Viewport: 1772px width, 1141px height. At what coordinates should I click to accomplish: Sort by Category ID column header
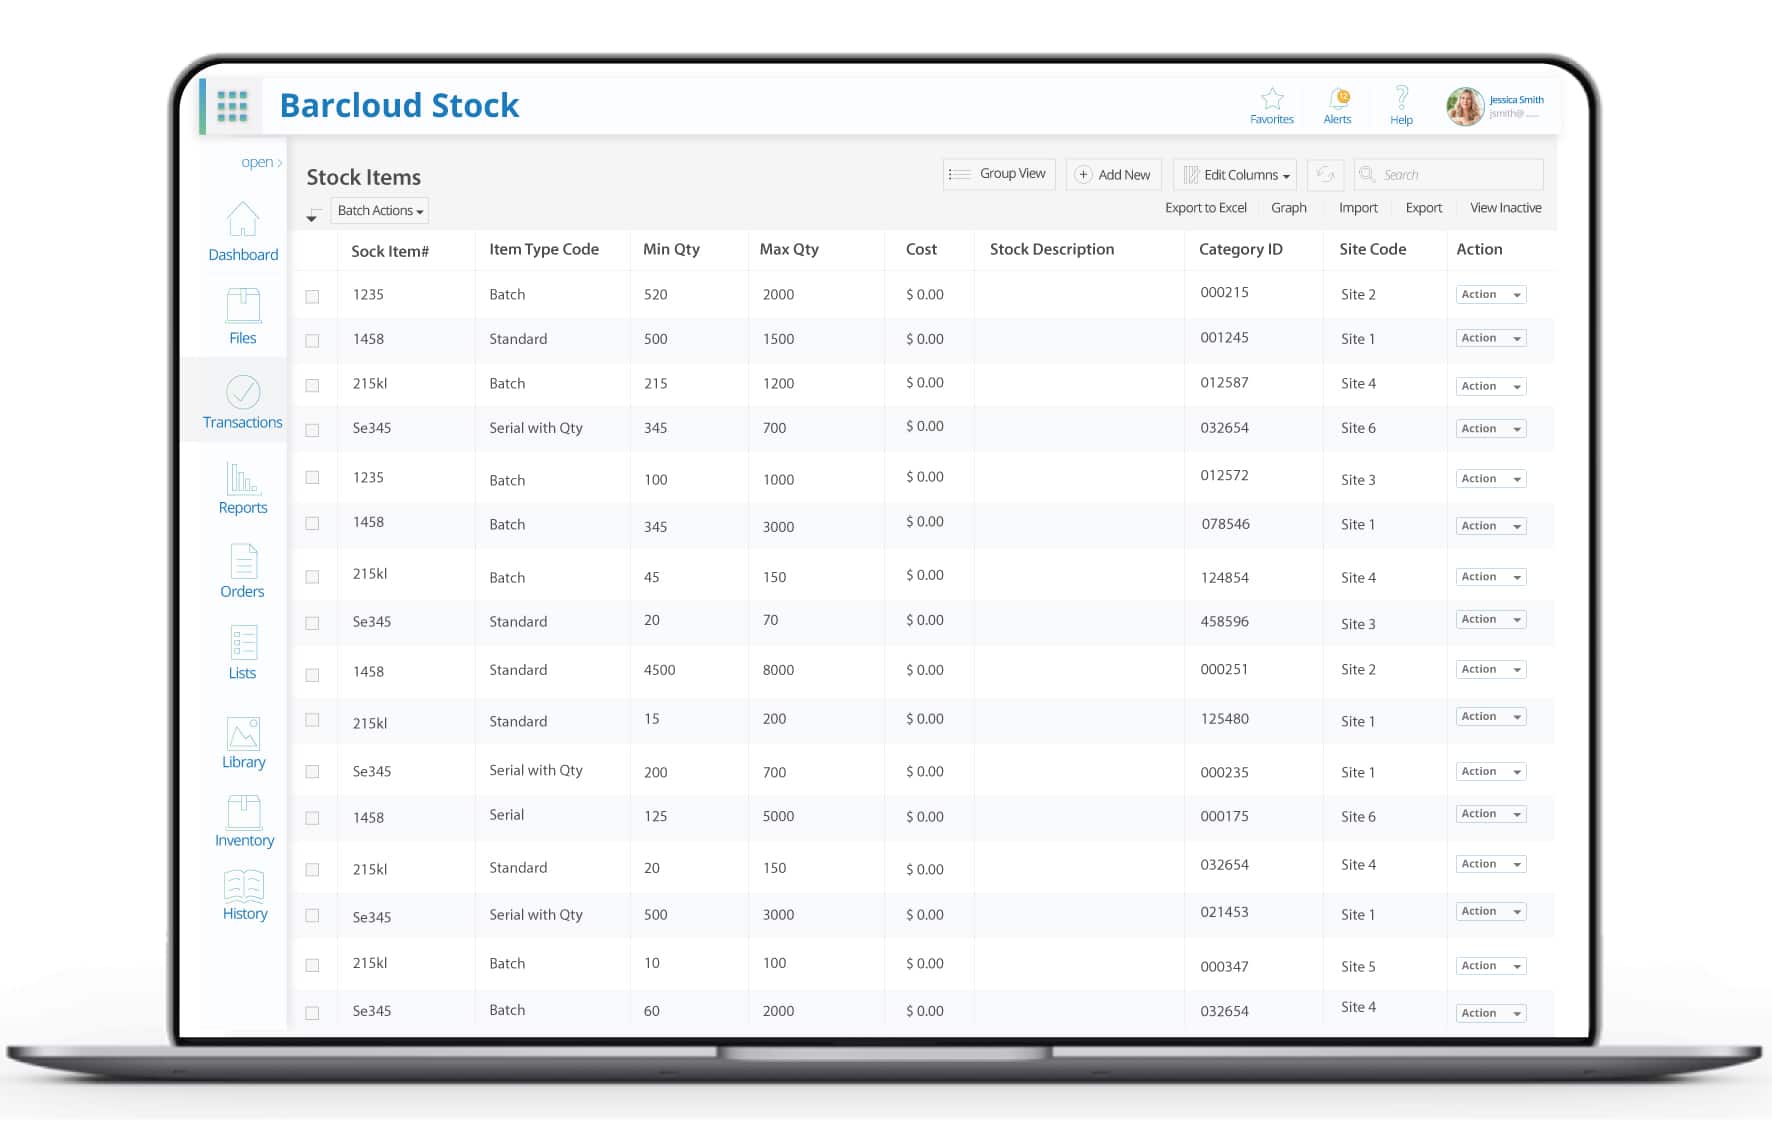coord(1241,249)
